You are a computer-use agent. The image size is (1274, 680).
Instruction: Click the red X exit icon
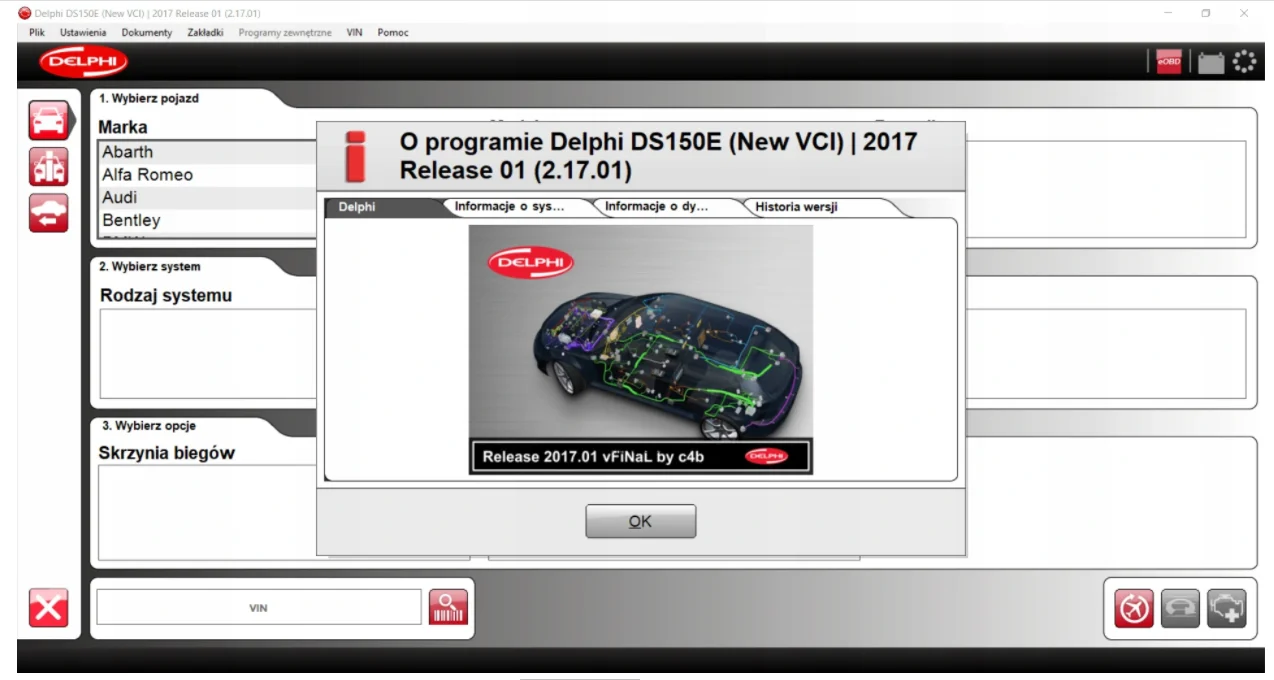point(48,607)
